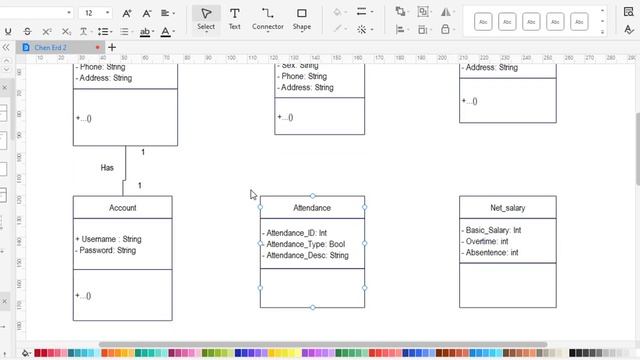Open lock protection tool

[447, 29]
